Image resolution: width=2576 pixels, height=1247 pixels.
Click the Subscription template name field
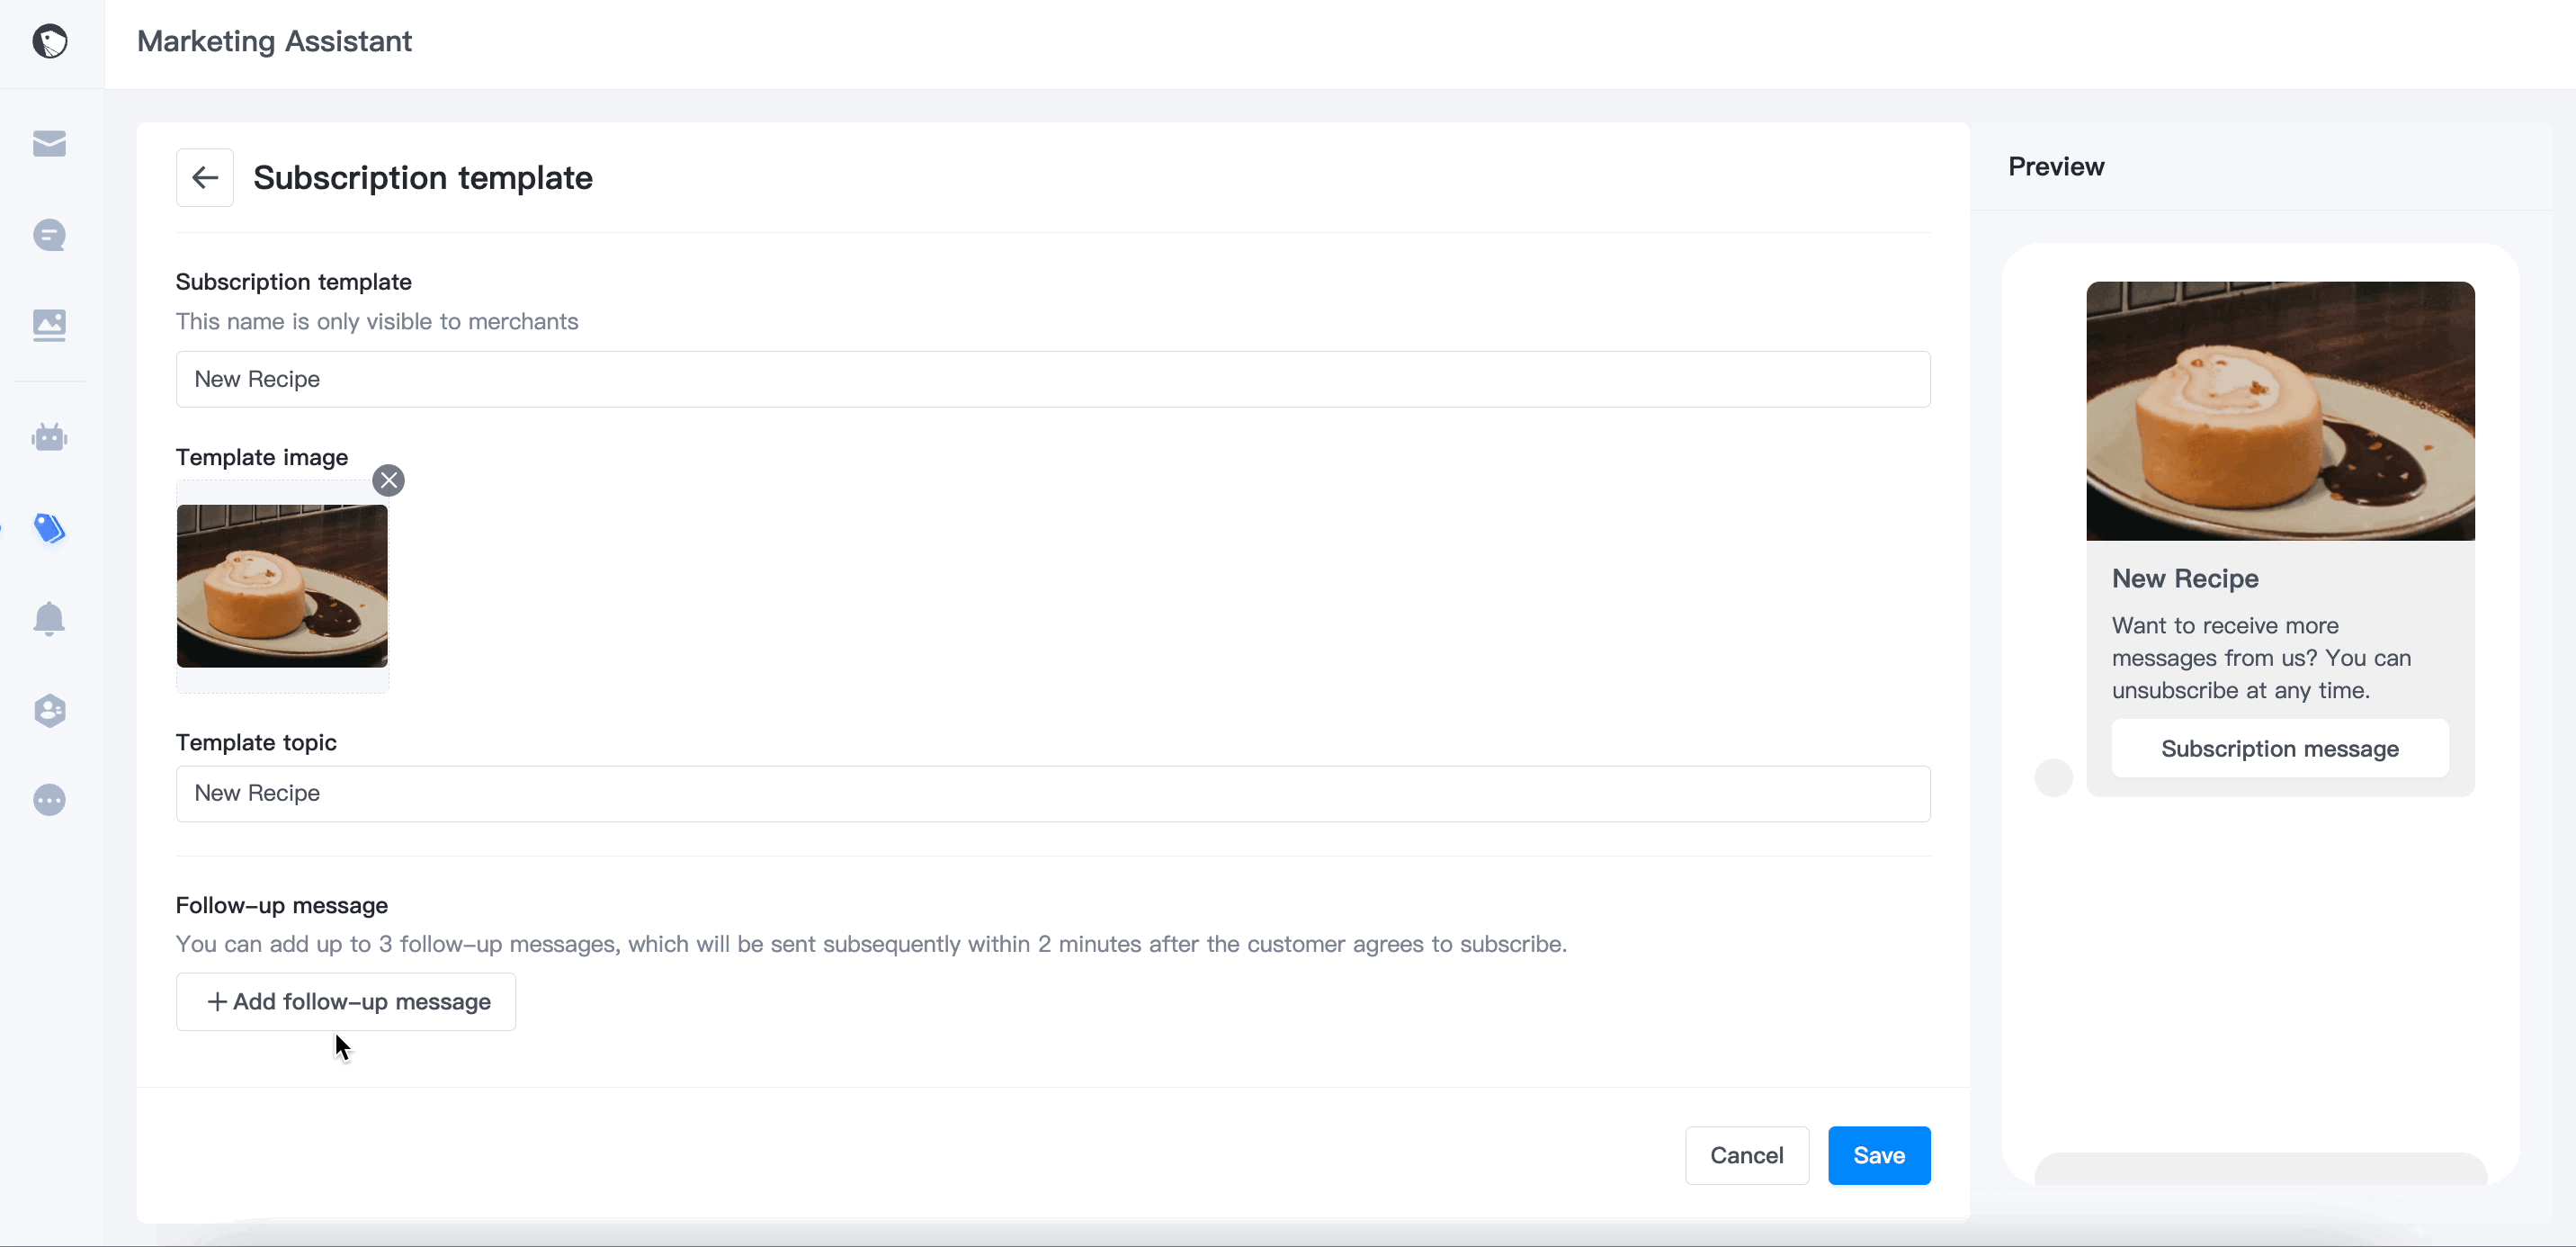(x=1052, y=379)
